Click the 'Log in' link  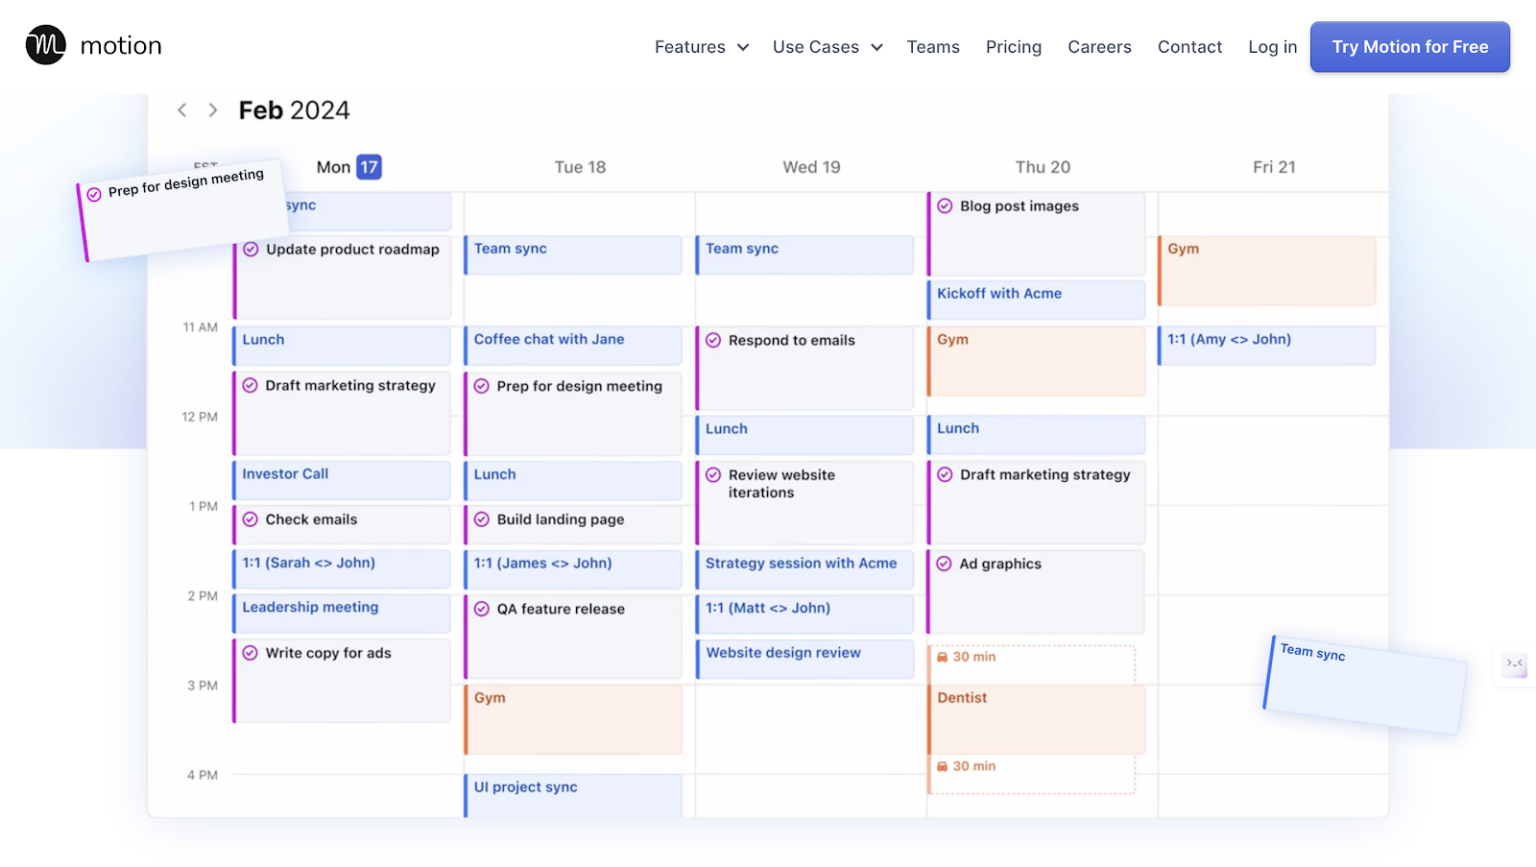pos(1271,46)
